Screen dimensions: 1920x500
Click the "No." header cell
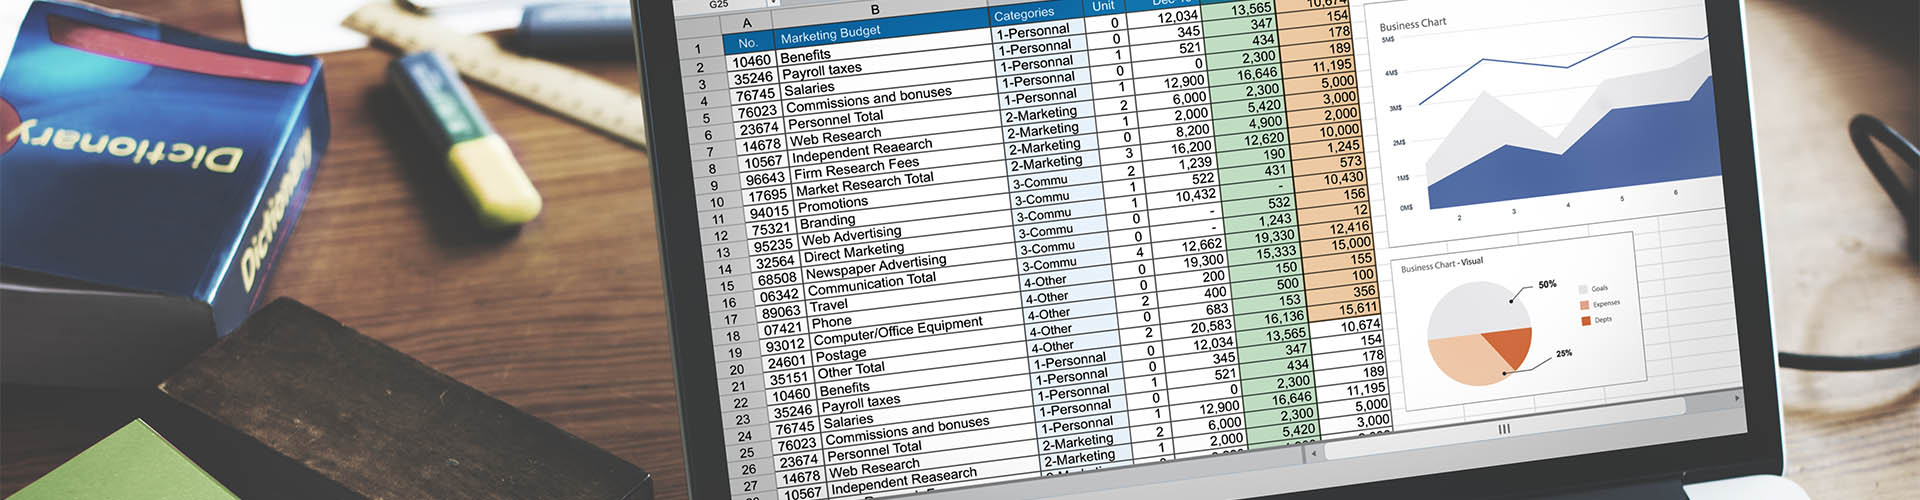748,43
